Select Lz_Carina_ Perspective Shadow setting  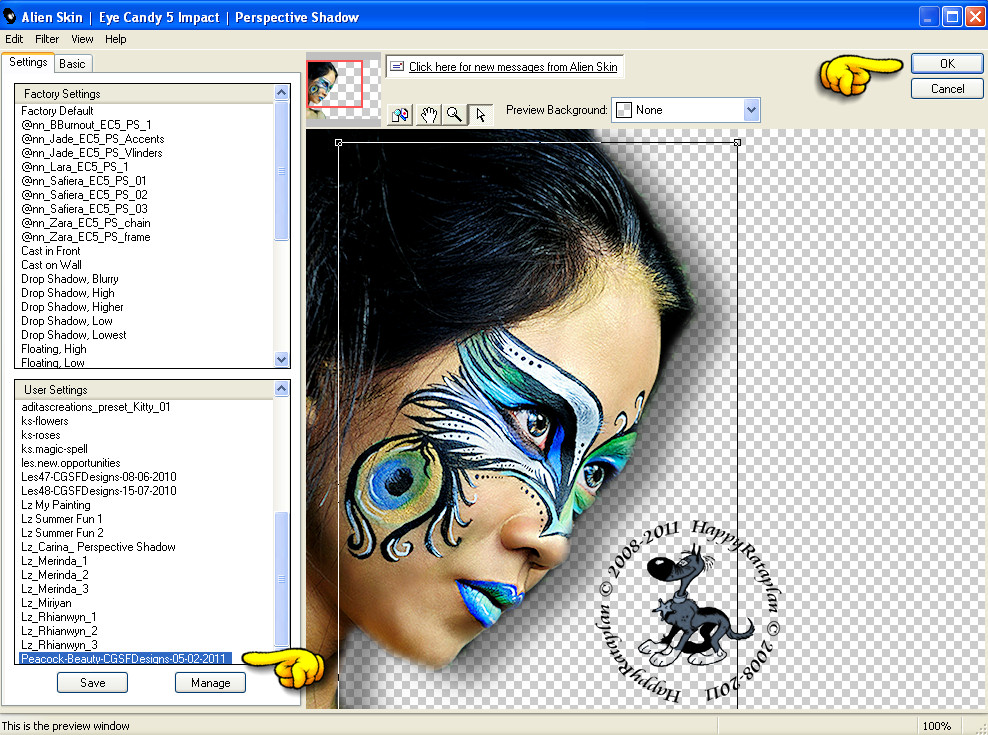(x=98, y=547)
